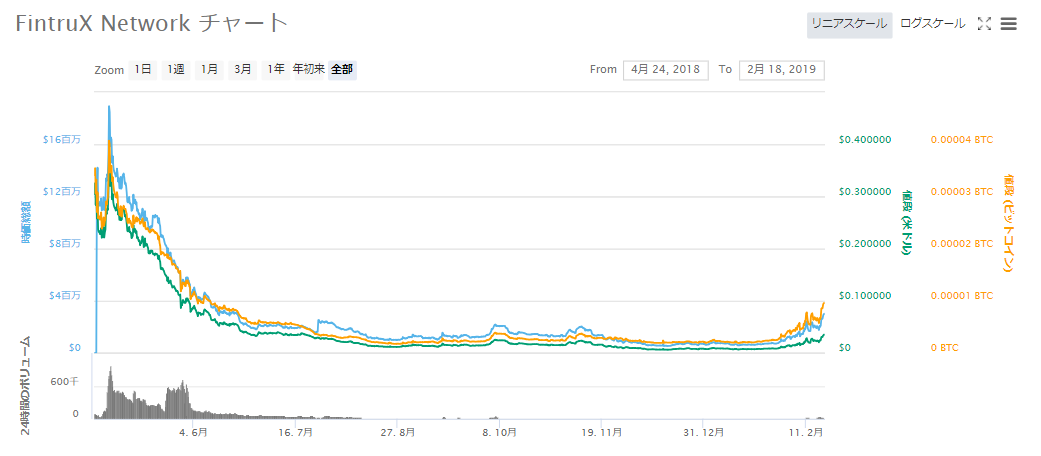Select the 1週 zoom range
The width and height of the screenshot is (1041, 456).
[x=176, y=70]
